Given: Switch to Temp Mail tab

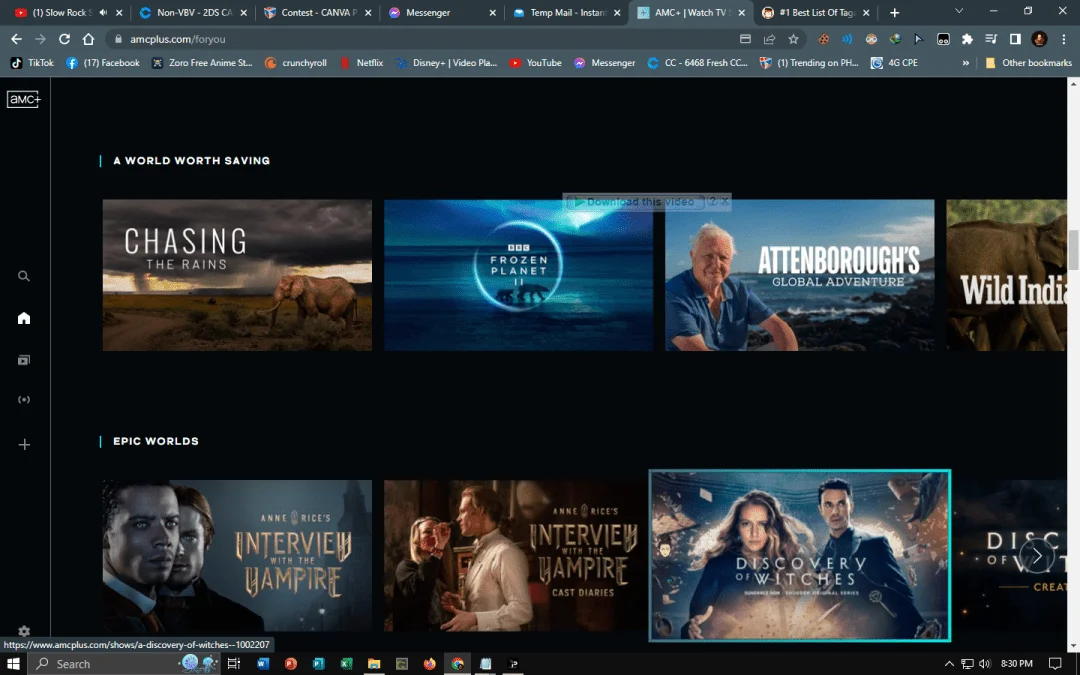Looking at the screenshot, I should click(x=565, y=12).
